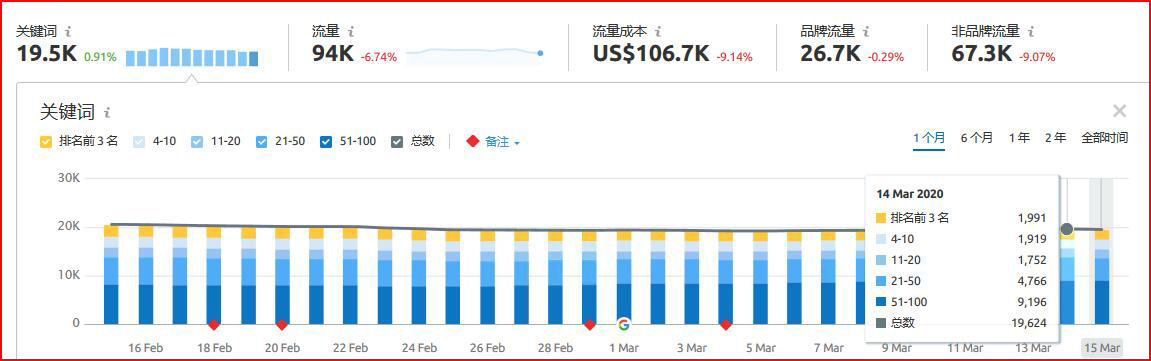The height and width of the screenshot is (361, 1151).
Task: Click the stacked bar above 15 Mar
Action: [1102, 277]
